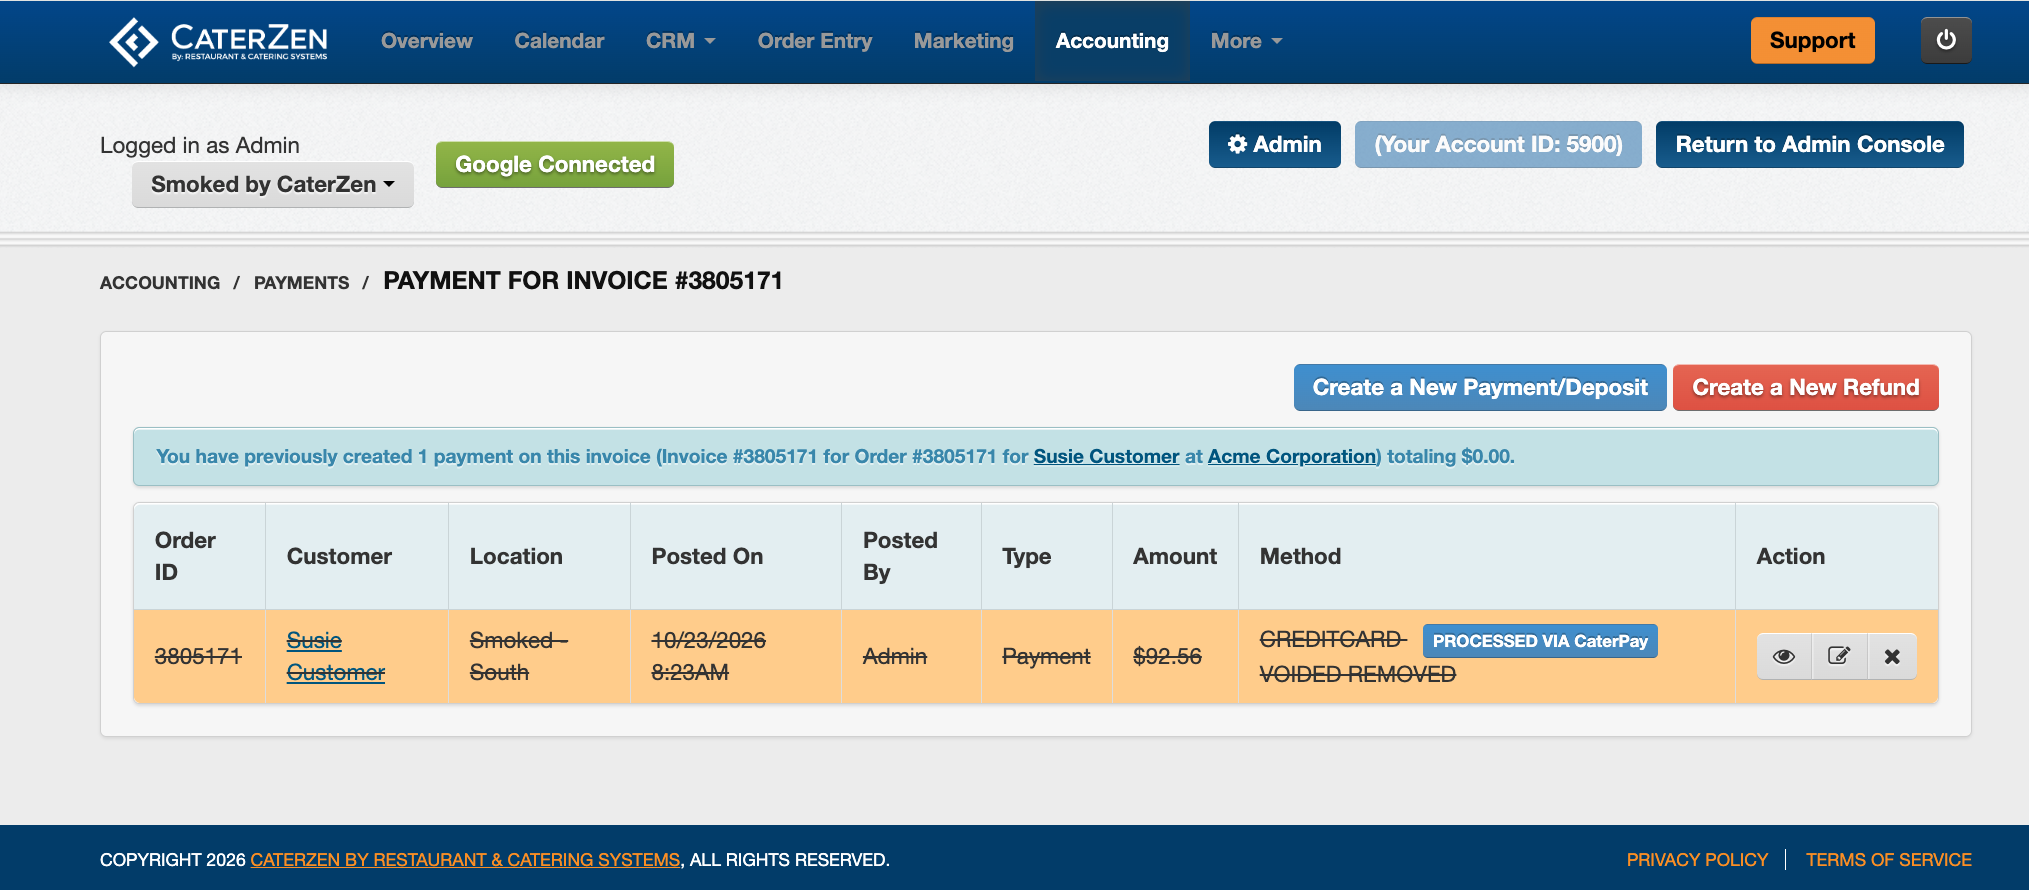Return to Admin Console
2029x890 pixels.
coord(1810,144)
